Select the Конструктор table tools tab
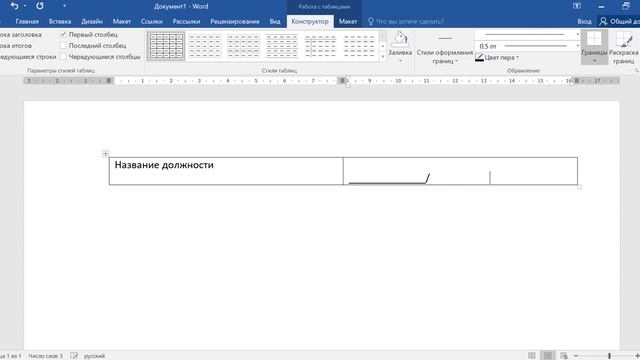Image resolution: width=640 pixels, height=360 pixels. 310,21
